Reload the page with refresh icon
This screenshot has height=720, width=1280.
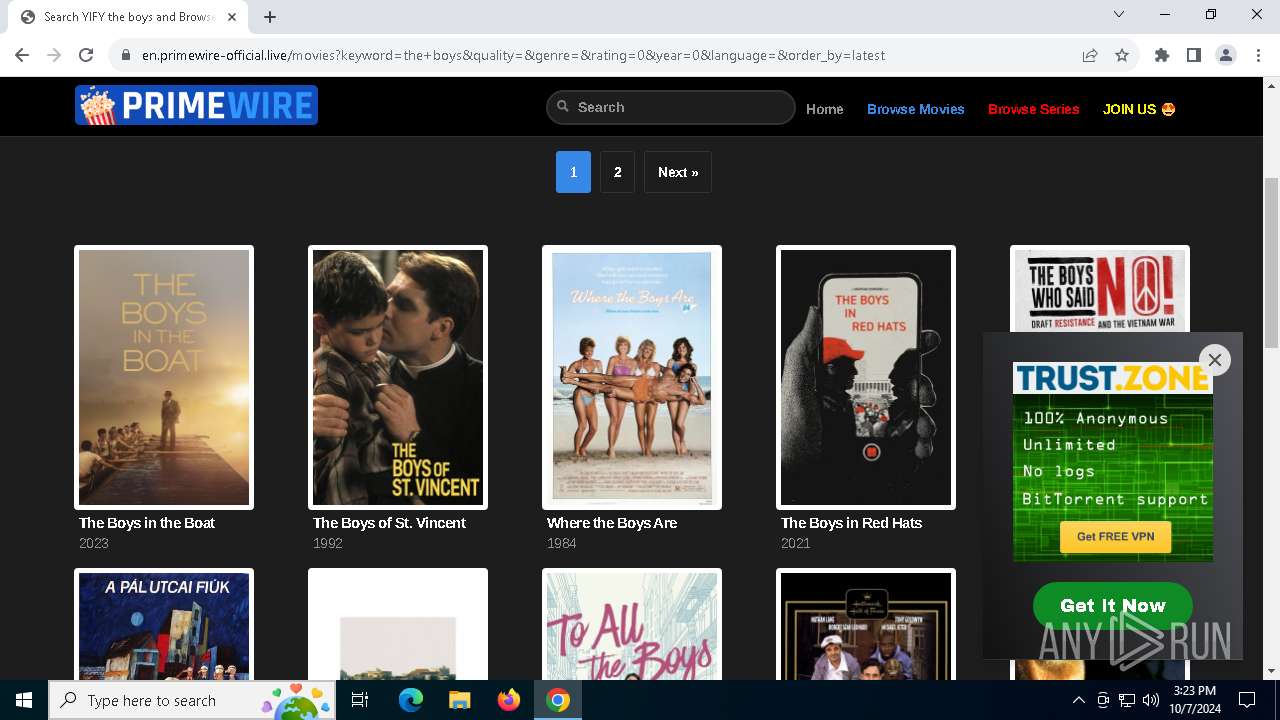tap(86, 55)
